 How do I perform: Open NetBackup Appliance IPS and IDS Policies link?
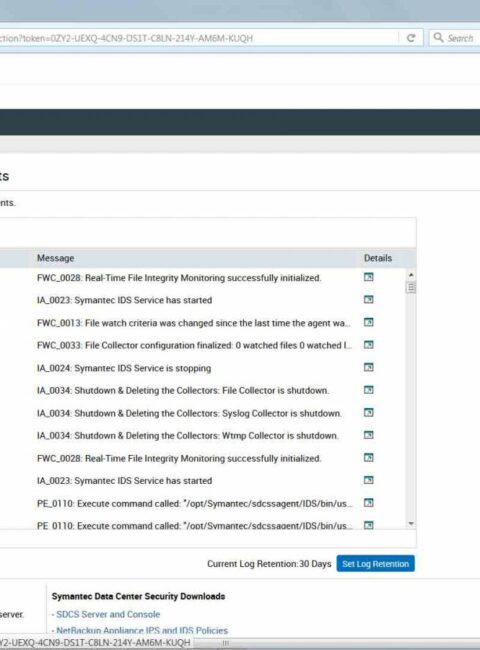[142, 631]
